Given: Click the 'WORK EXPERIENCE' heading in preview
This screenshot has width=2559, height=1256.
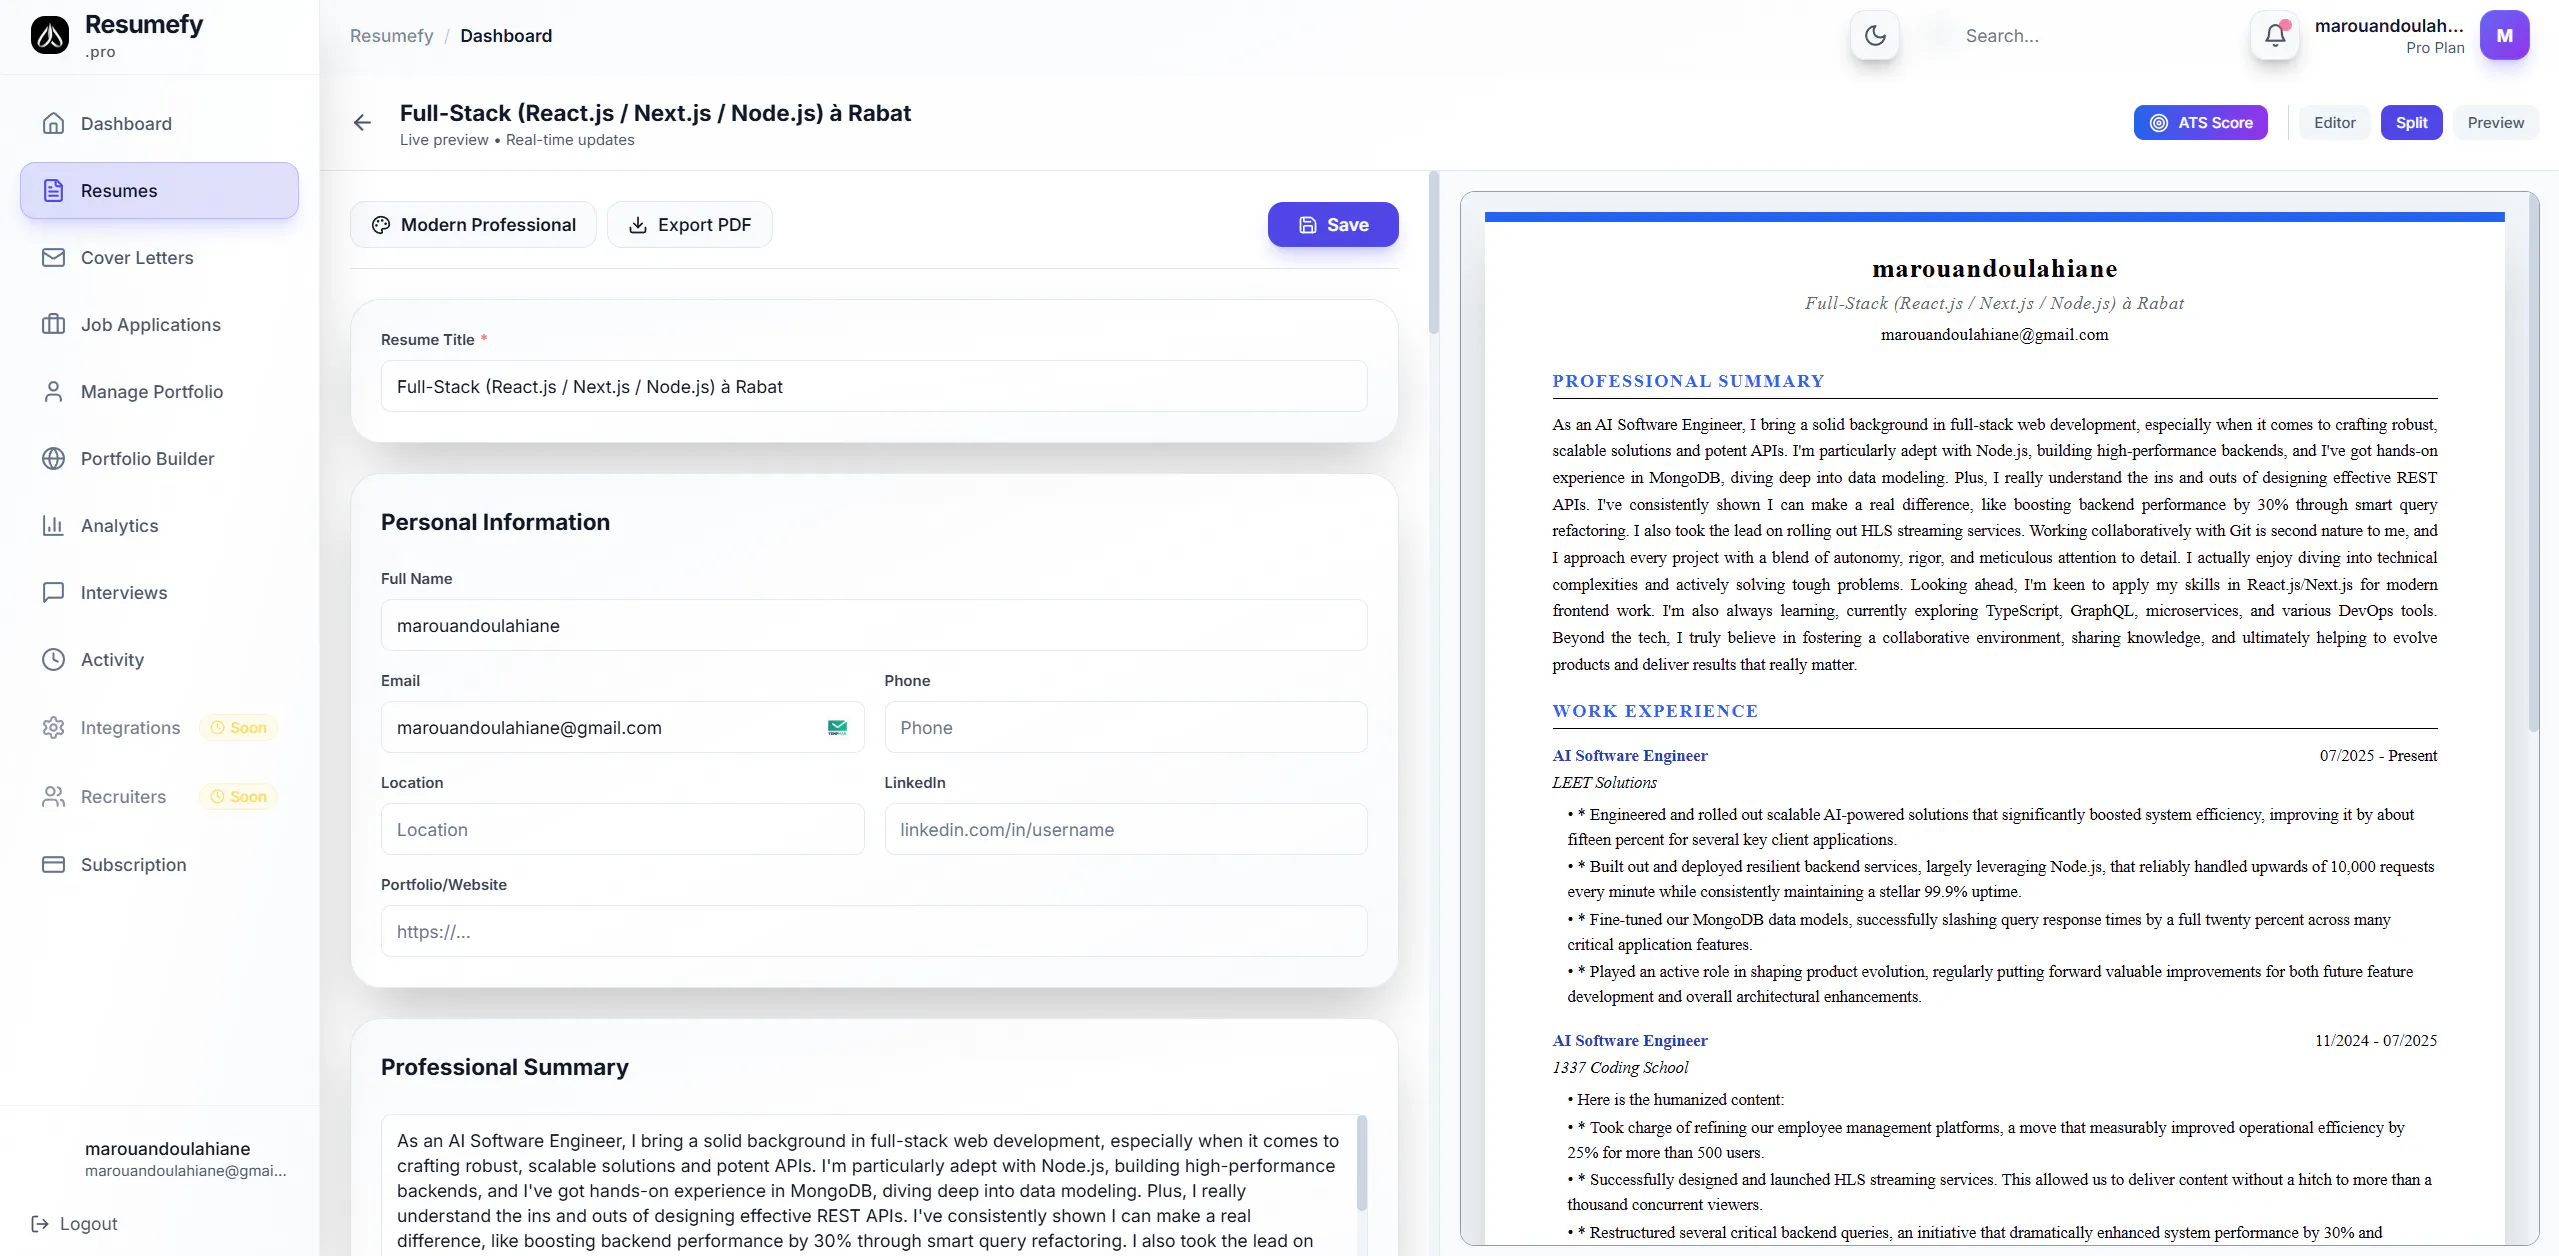Looking at the screenshot, I should click(1655, 711).
